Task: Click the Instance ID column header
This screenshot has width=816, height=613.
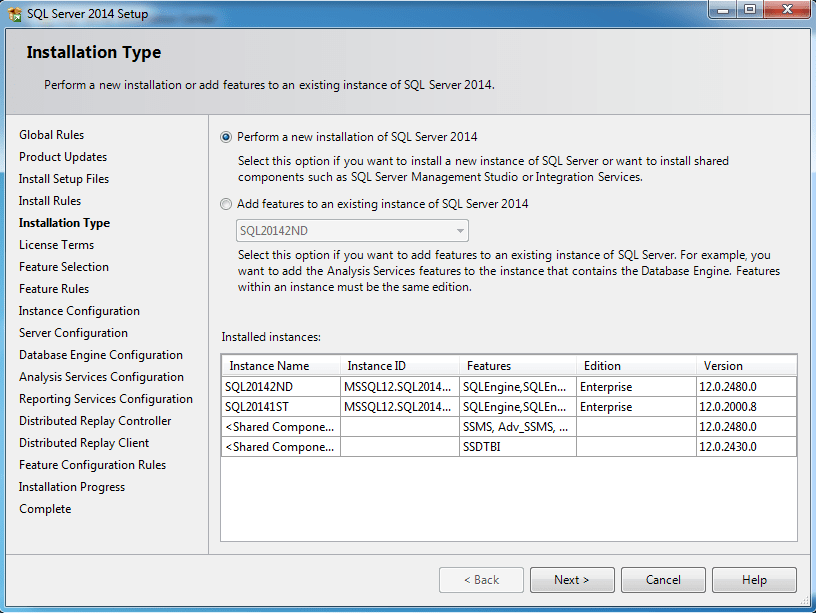Action: click(399, 366)
